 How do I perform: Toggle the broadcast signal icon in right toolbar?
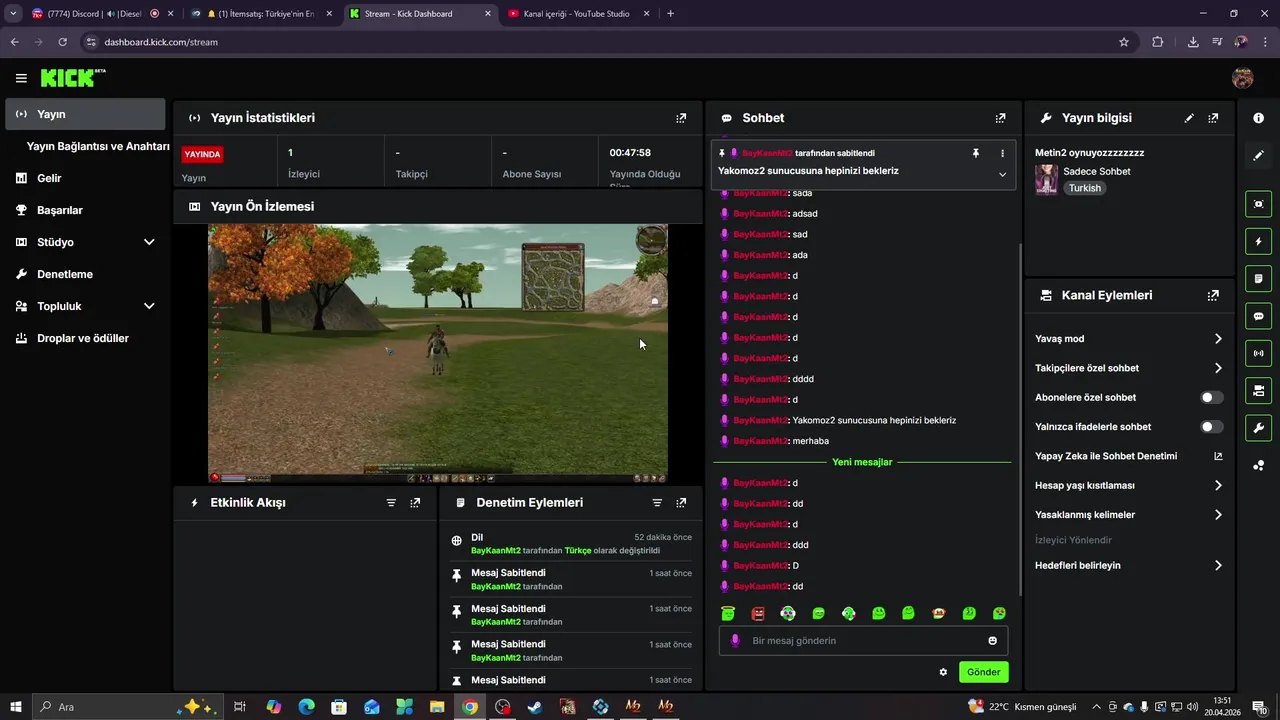(x=1258, y=353)
